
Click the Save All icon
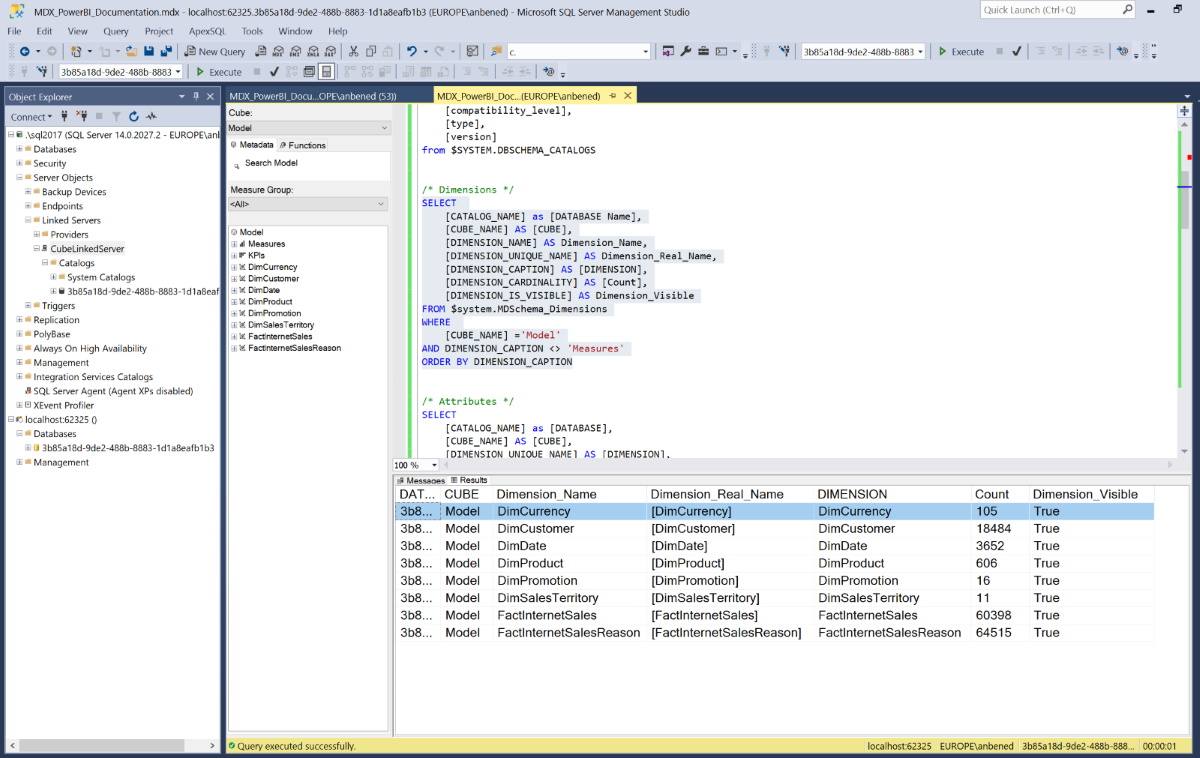pyautogui.click(x=166, y=51)
